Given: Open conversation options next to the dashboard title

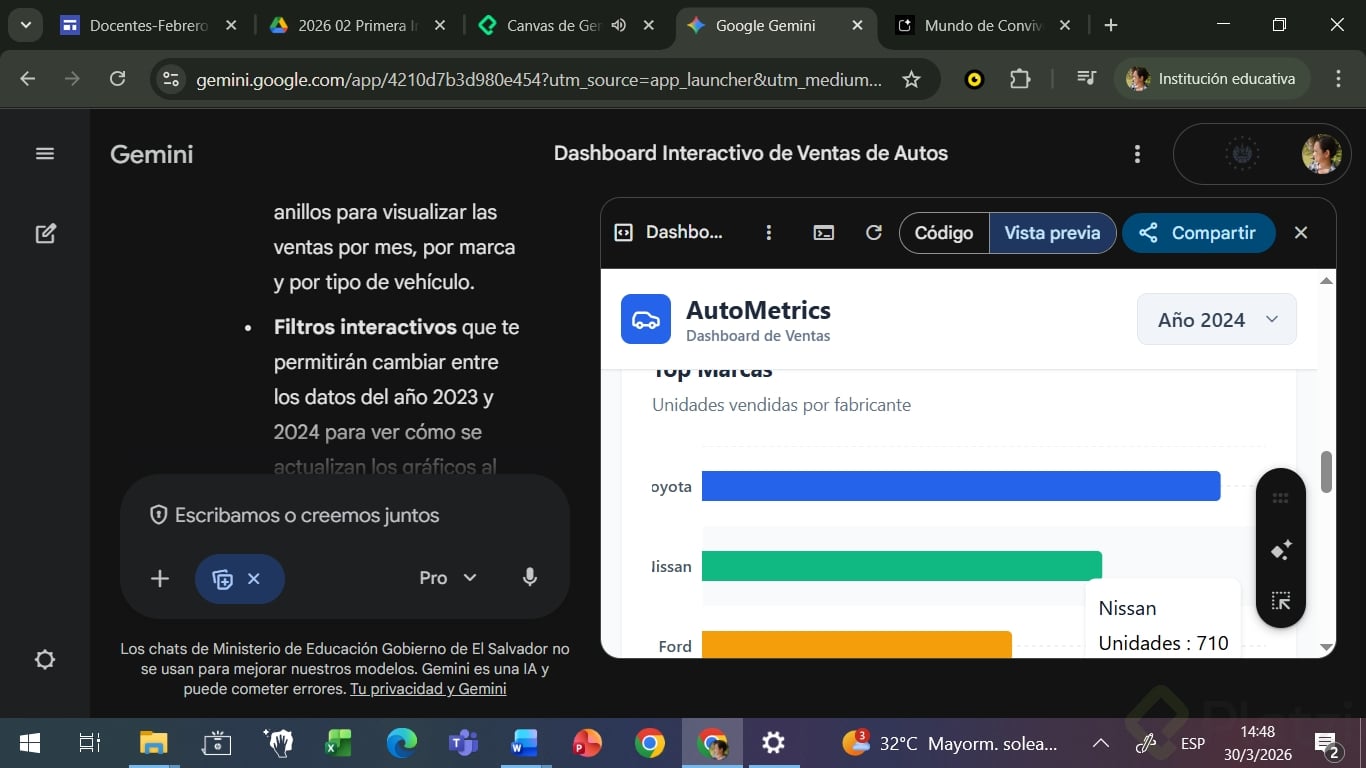Looking at the screenshot, I should [1137, 154].
